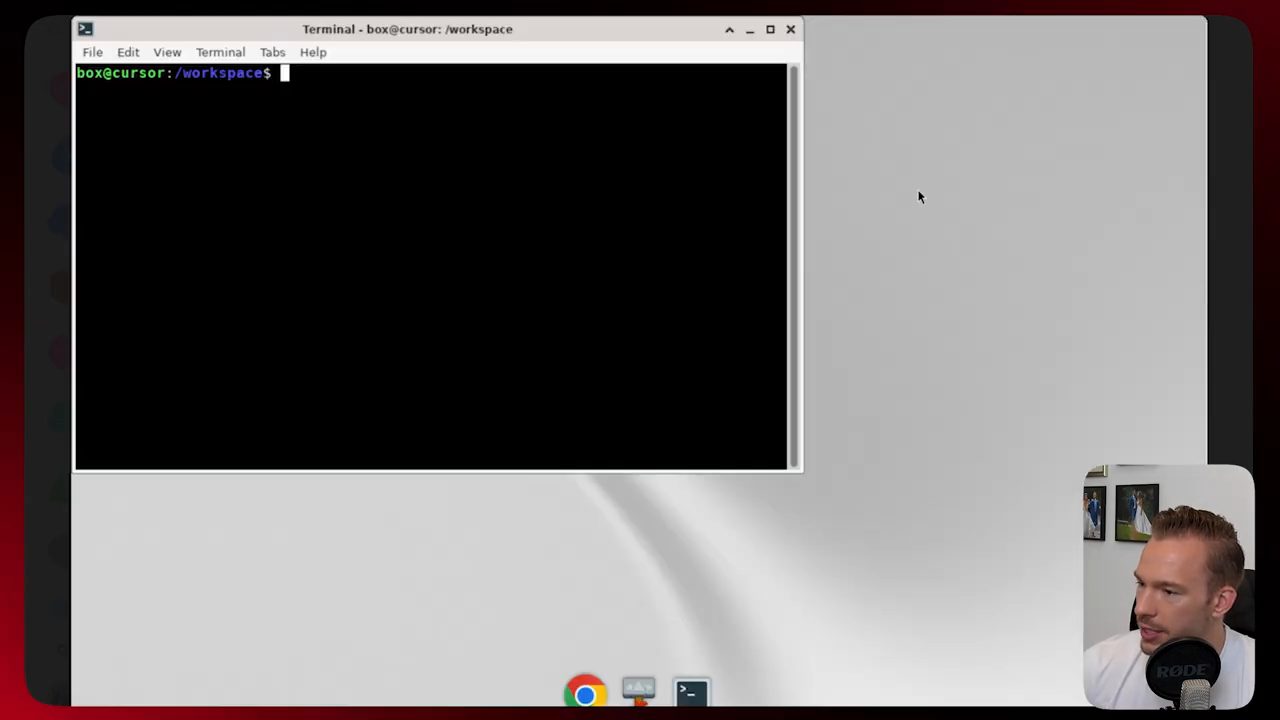Open the Help menu in Terminal

[x=313, y=52]
